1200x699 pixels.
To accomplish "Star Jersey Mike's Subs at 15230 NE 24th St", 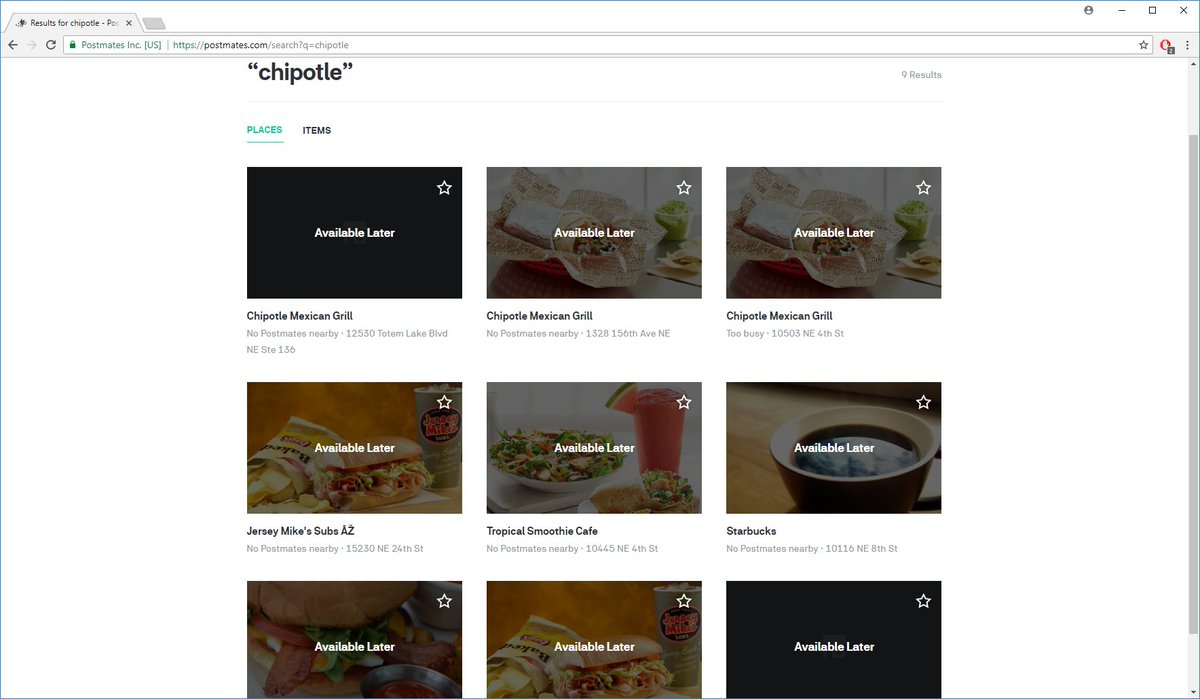I will coord(444,402).
